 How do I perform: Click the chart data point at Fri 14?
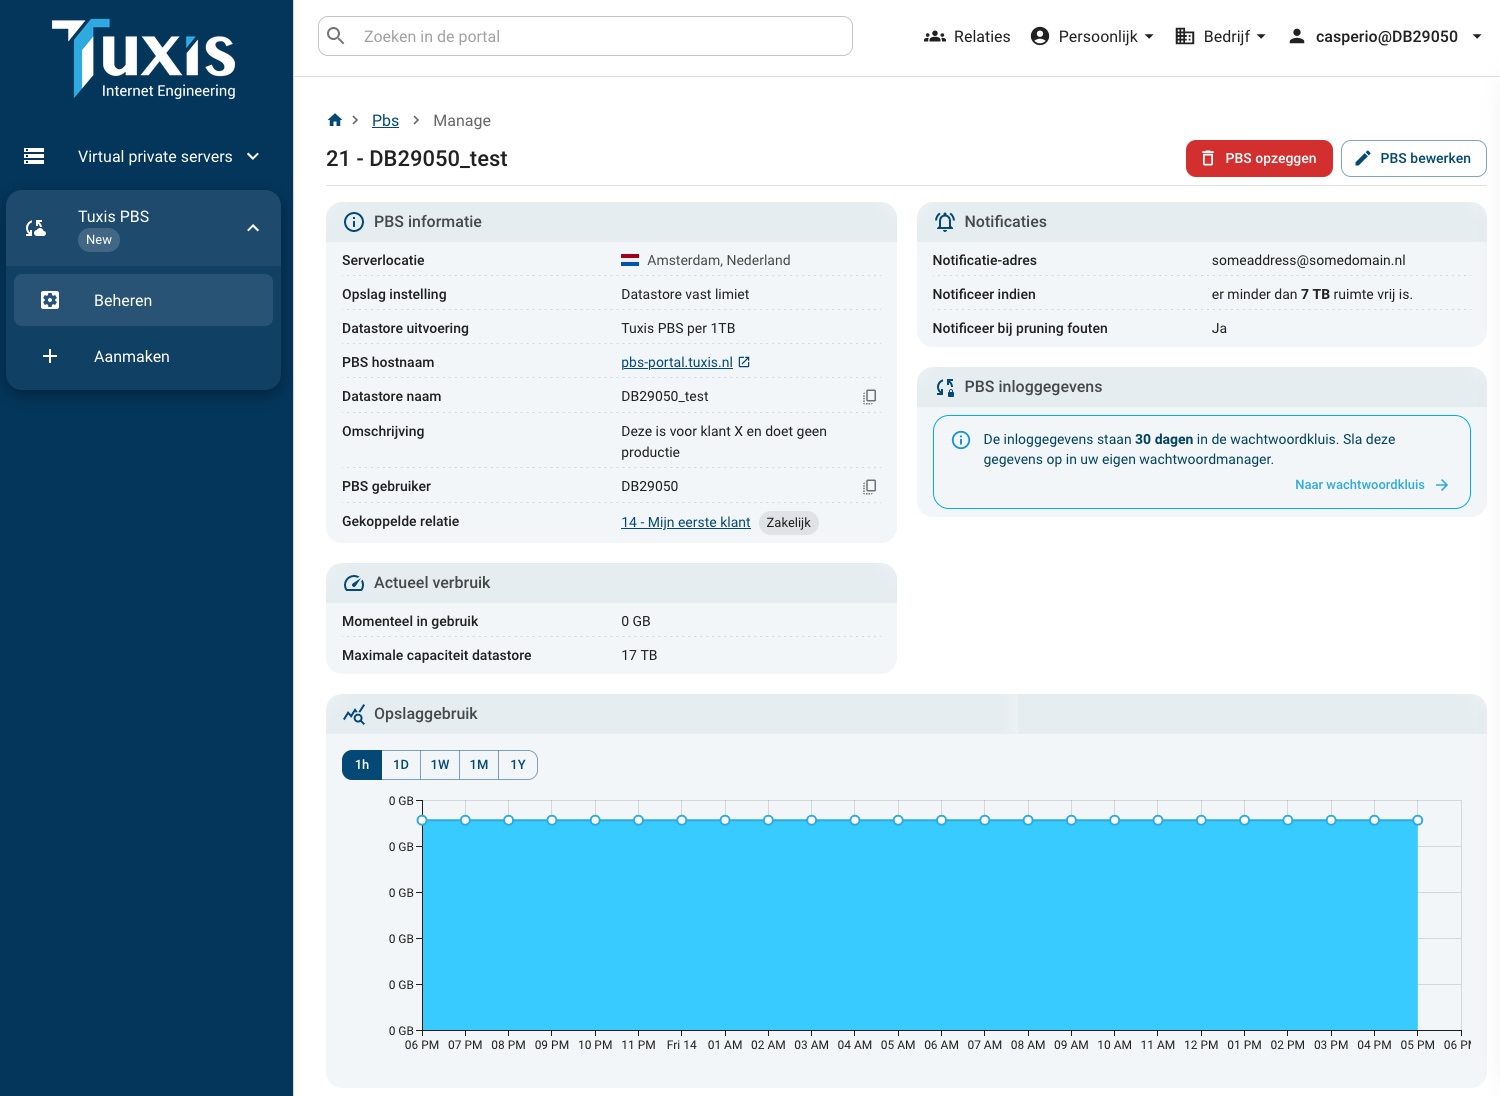681,820
